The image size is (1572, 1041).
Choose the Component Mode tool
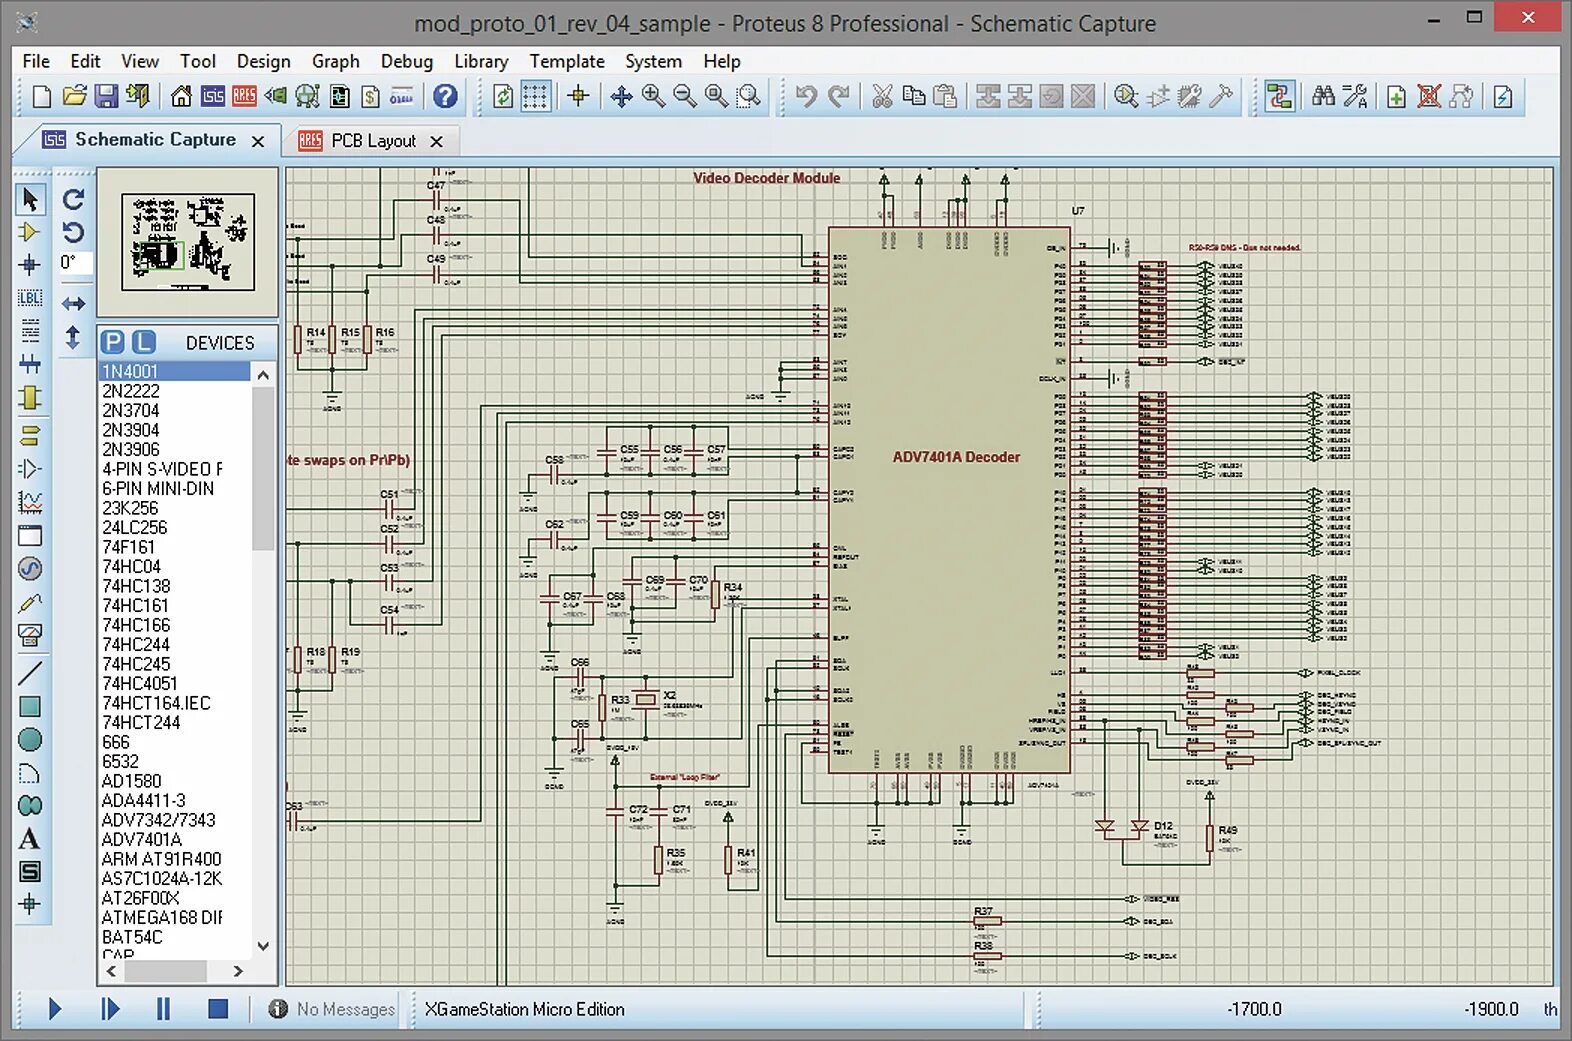click(30, 232)
